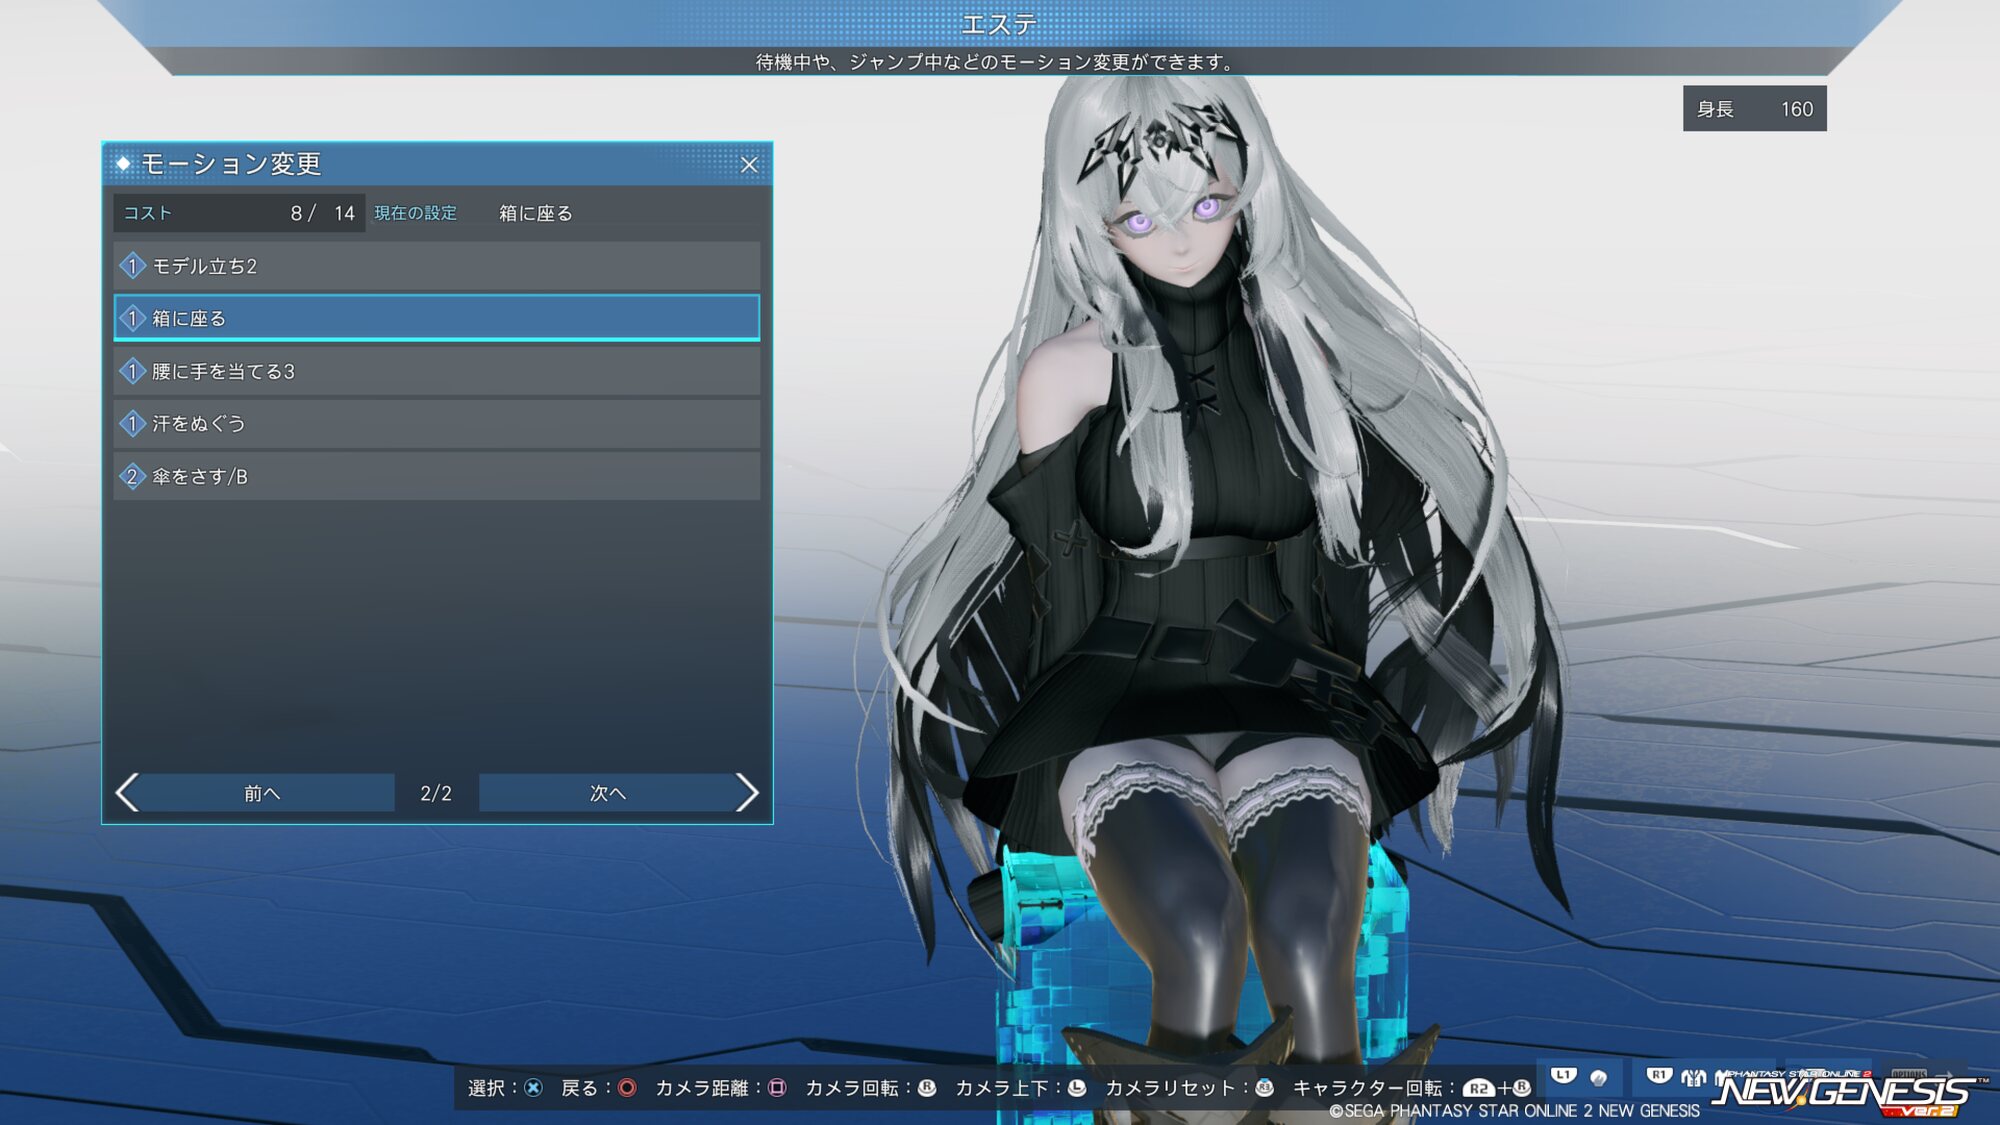Click the cross button select icon
Screen dimensions: 2000x1125
(x=533, y=1088)
